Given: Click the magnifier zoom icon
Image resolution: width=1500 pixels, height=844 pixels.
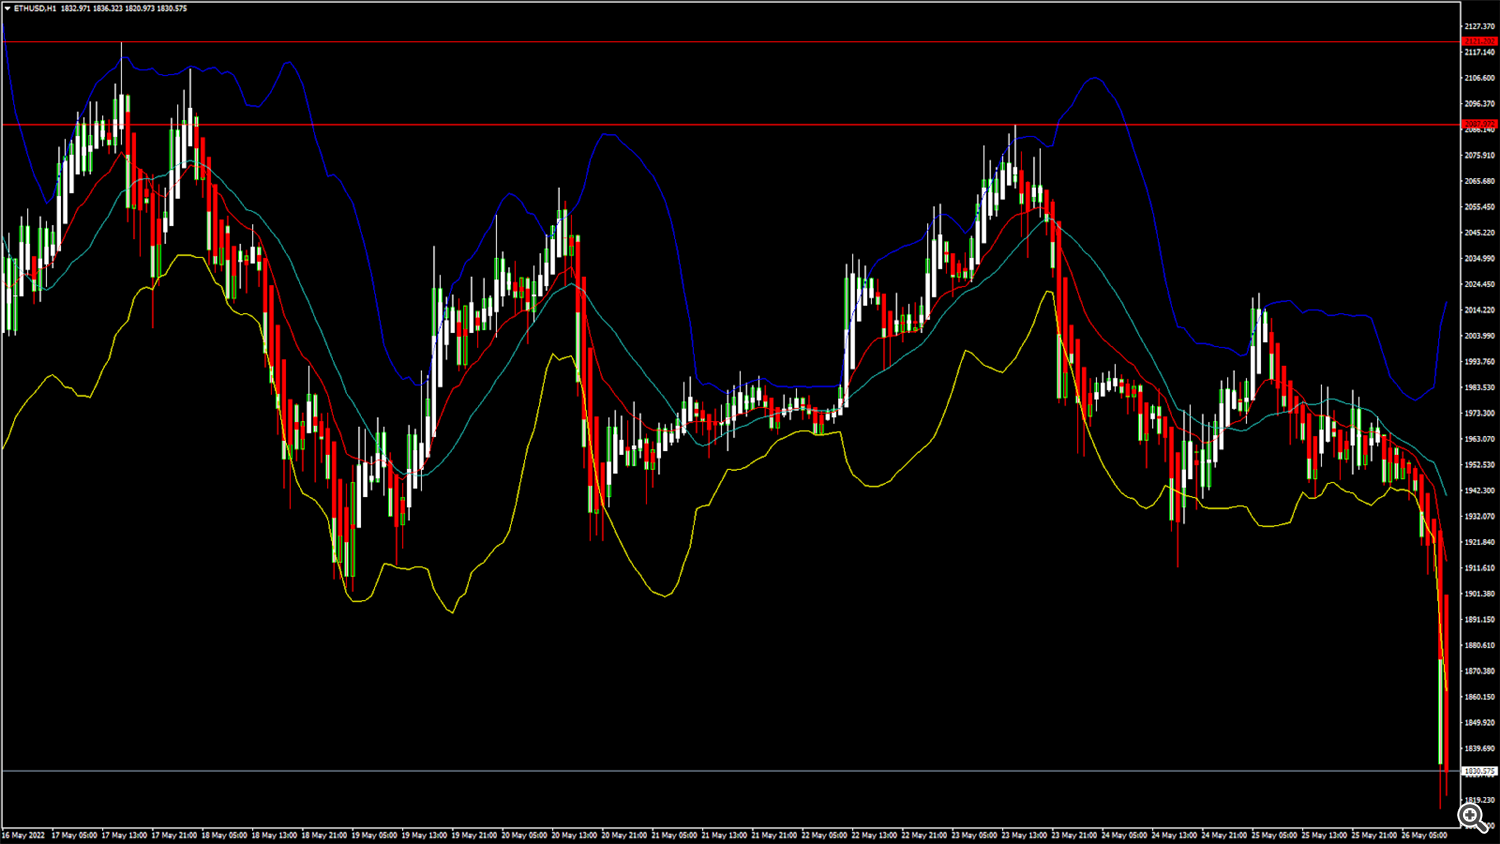Looking at the screenshot, I should point(1472,818).
